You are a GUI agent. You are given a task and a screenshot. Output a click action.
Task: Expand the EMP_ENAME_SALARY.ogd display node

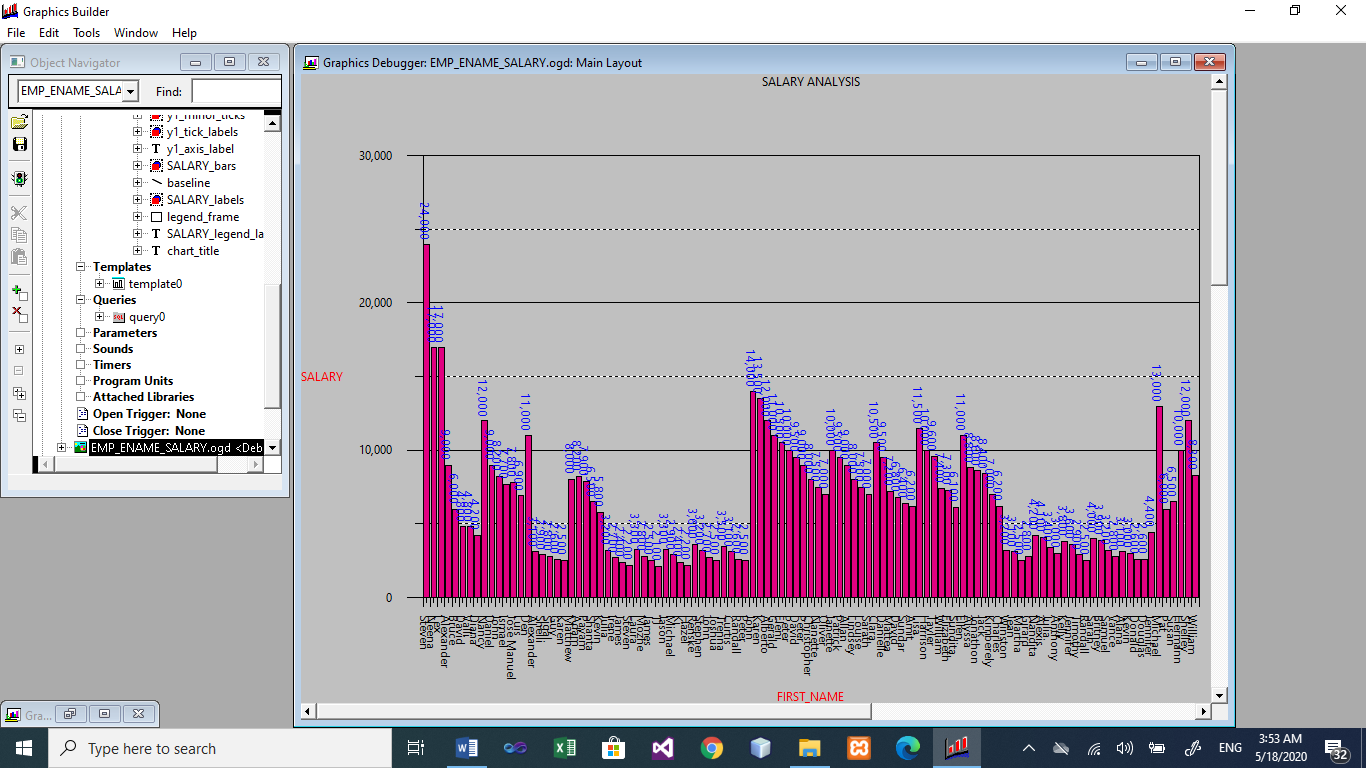coord(62,448)
